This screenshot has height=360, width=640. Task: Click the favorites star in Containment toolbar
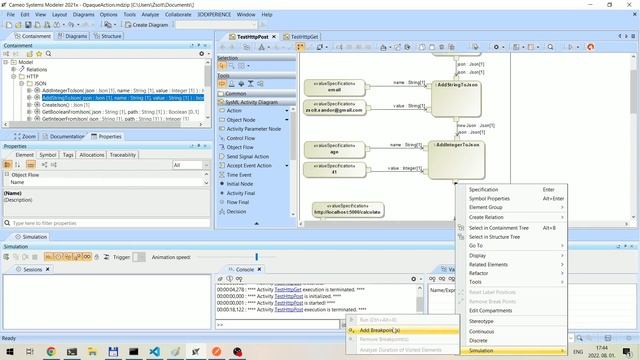(39, 53)
